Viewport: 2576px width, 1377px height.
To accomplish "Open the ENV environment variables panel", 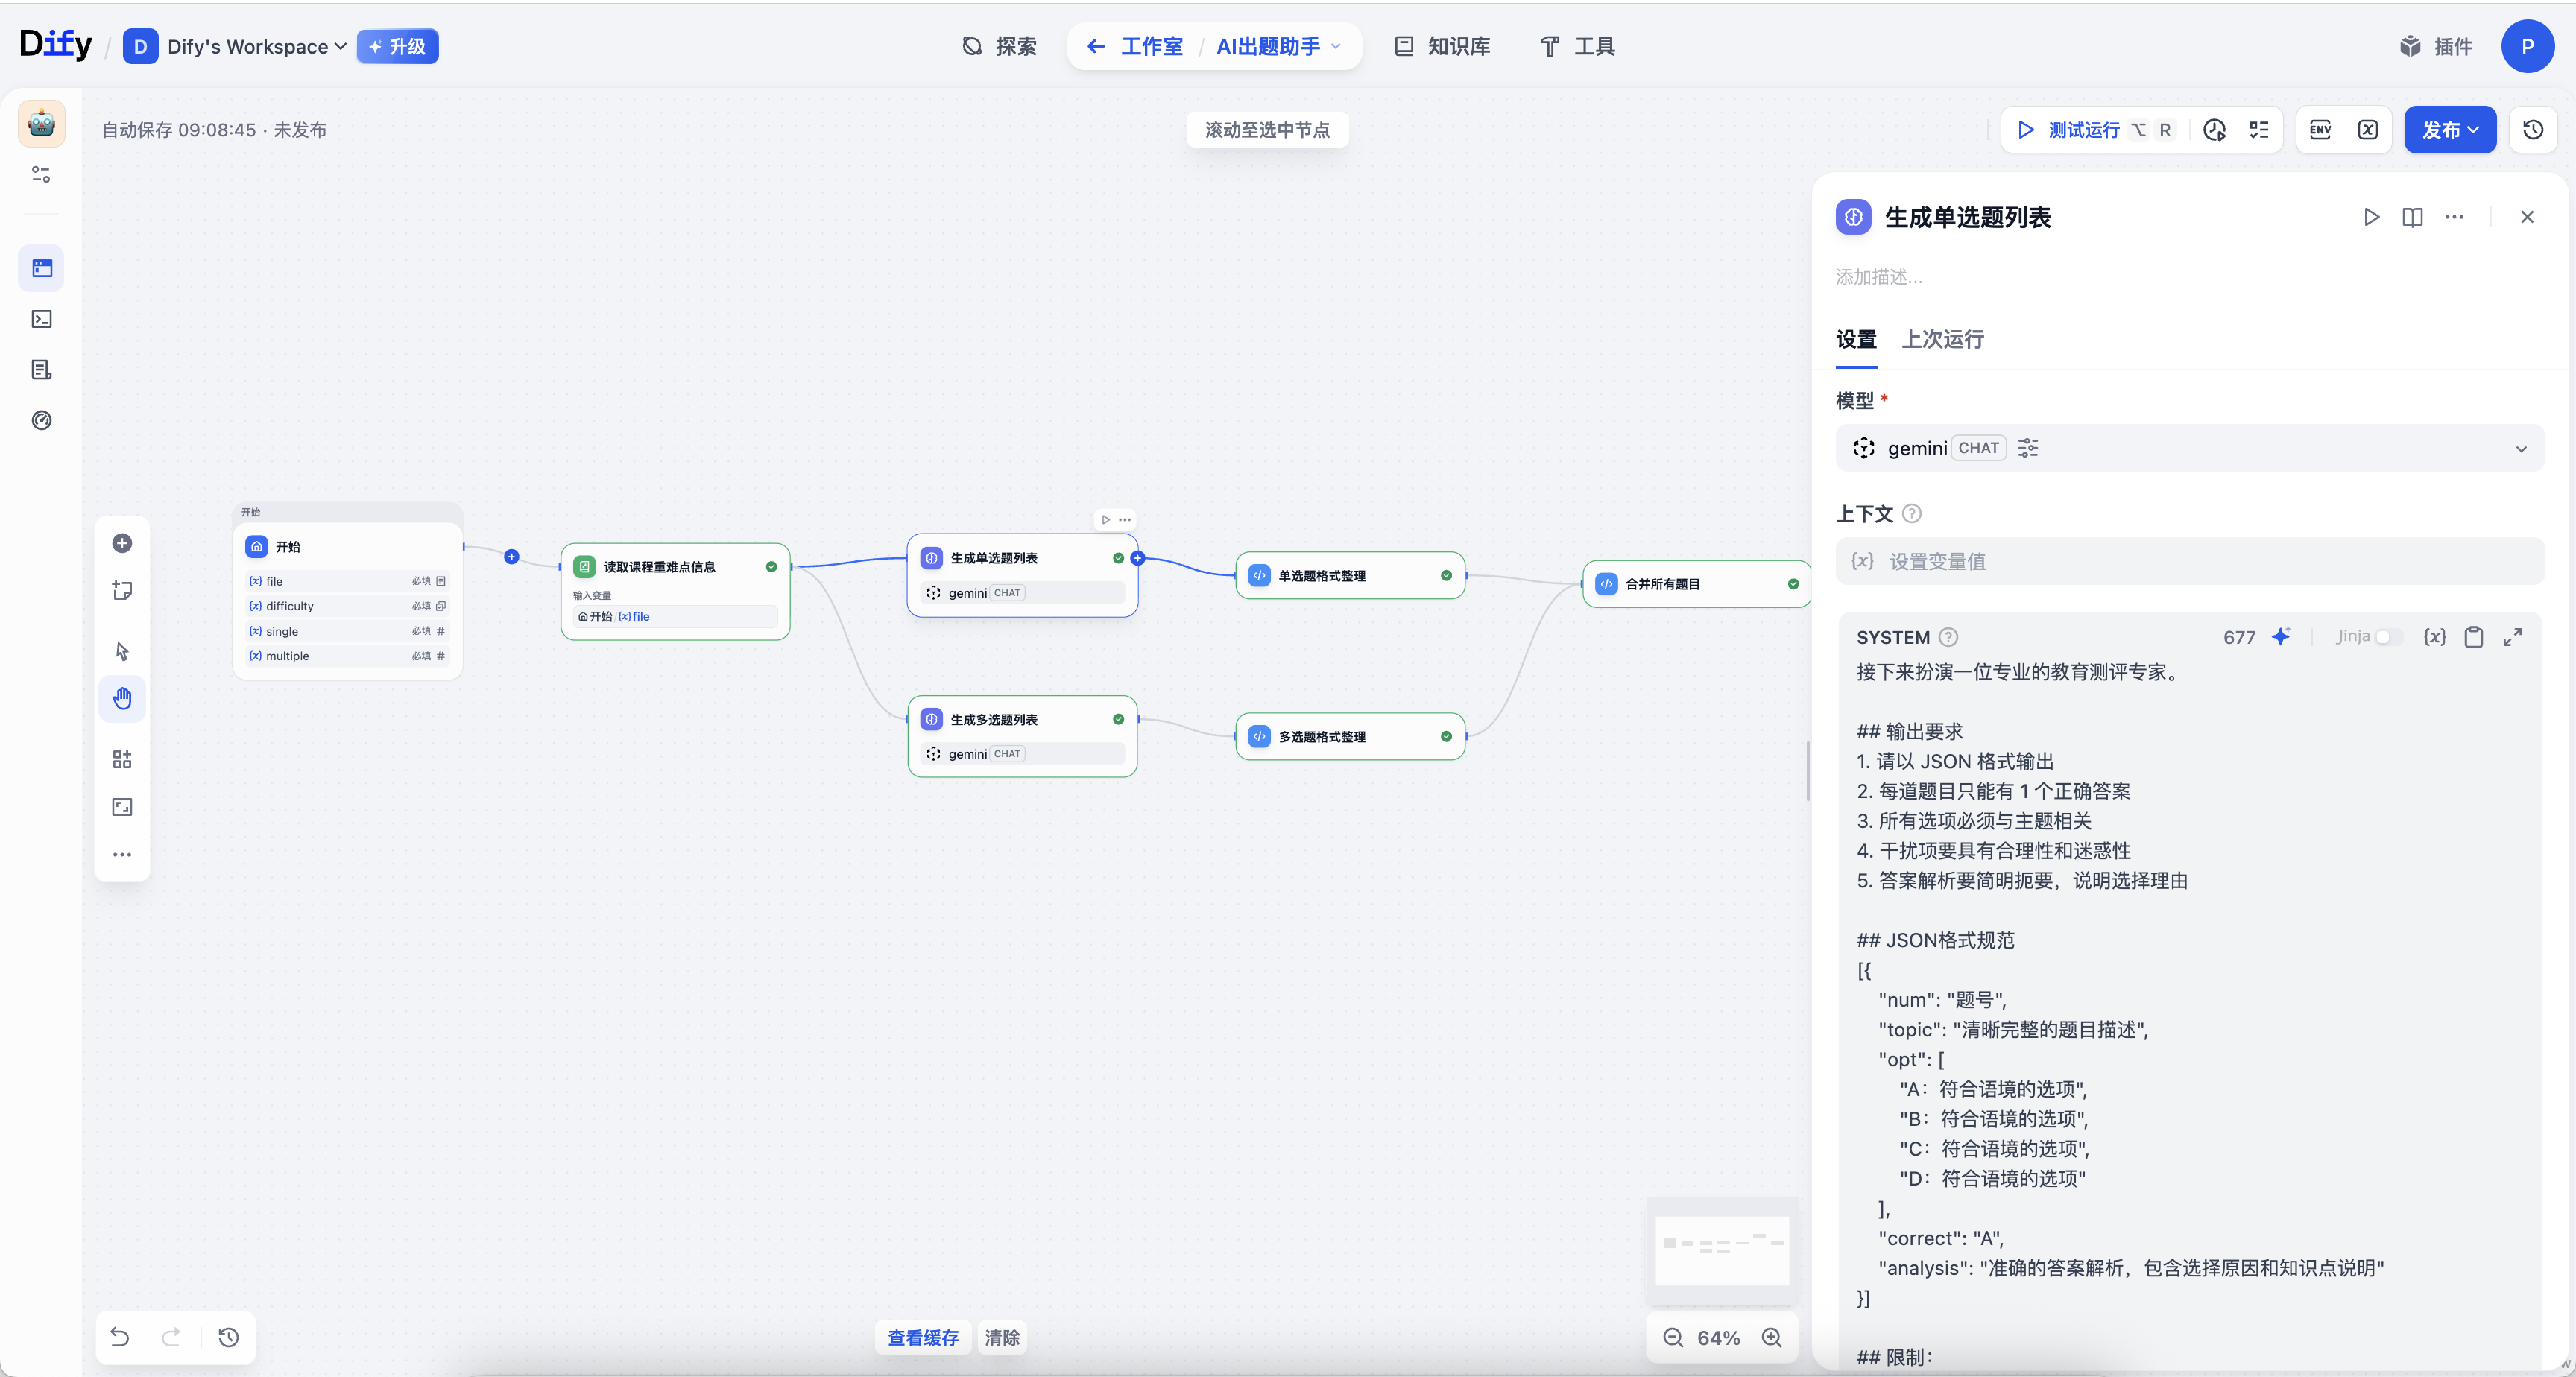I will (2320, 130).
